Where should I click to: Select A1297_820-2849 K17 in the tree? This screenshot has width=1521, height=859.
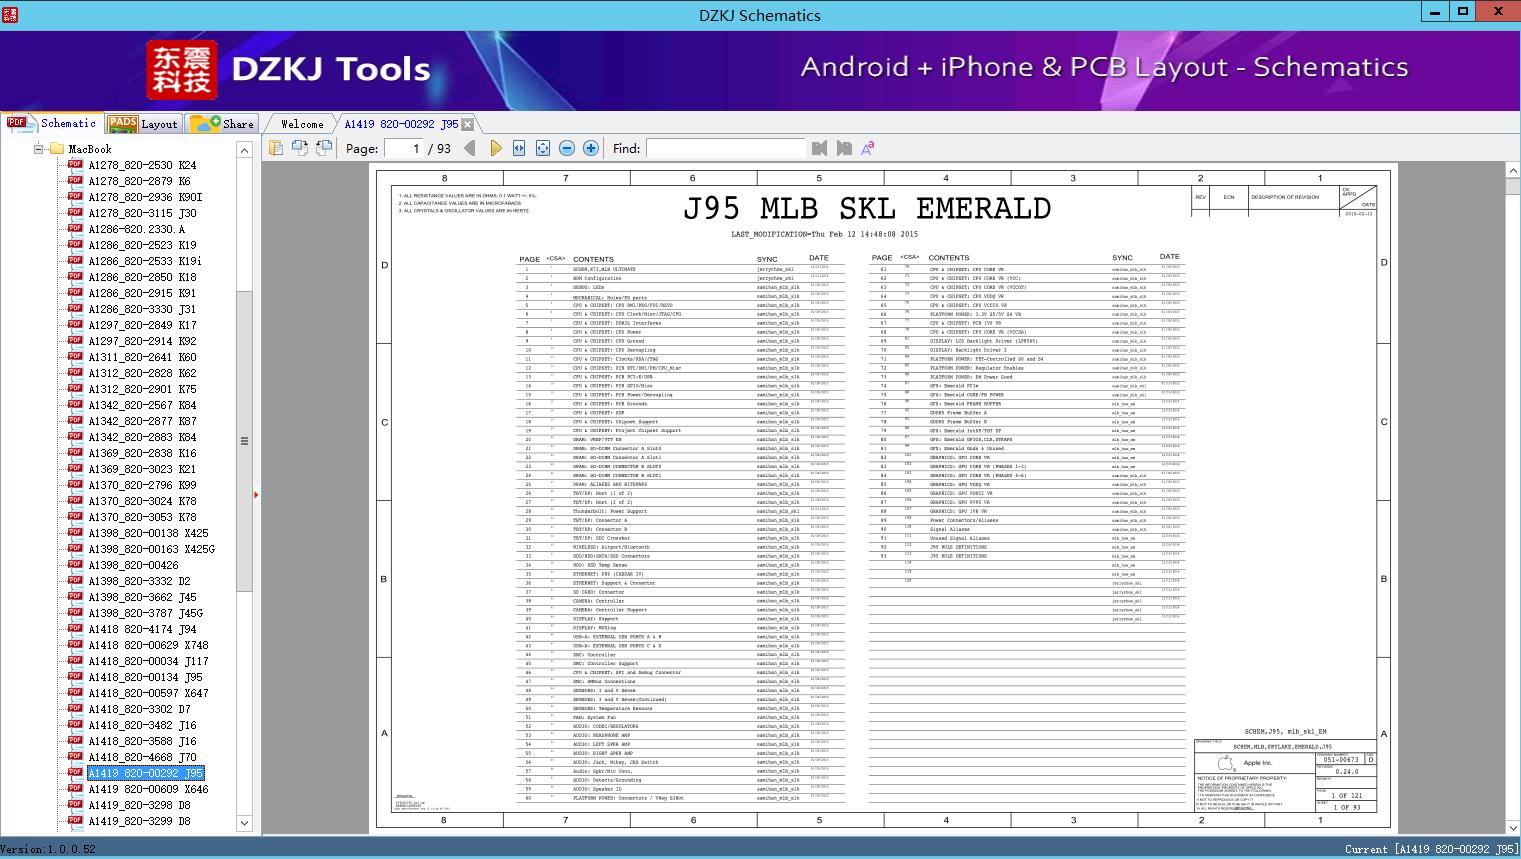pos(142,325)
